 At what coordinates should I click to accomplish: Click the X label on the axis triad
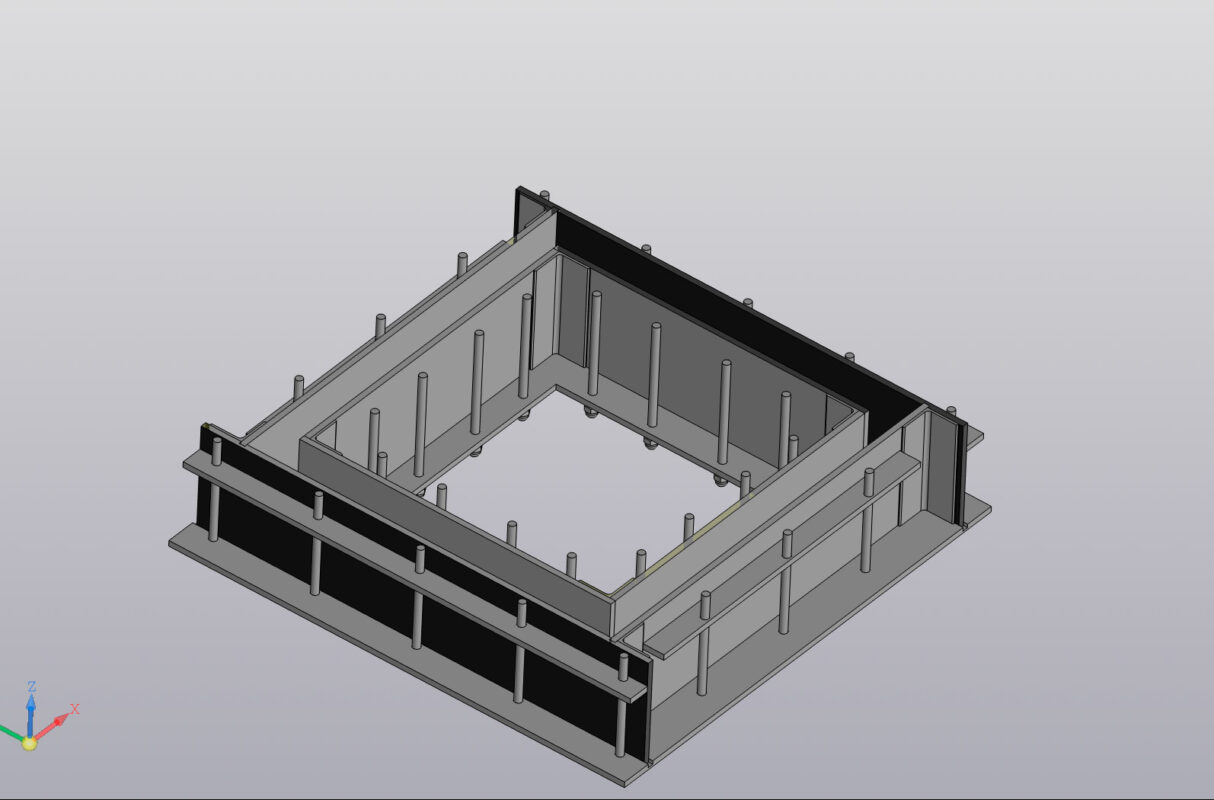click(x=75, y=709)
